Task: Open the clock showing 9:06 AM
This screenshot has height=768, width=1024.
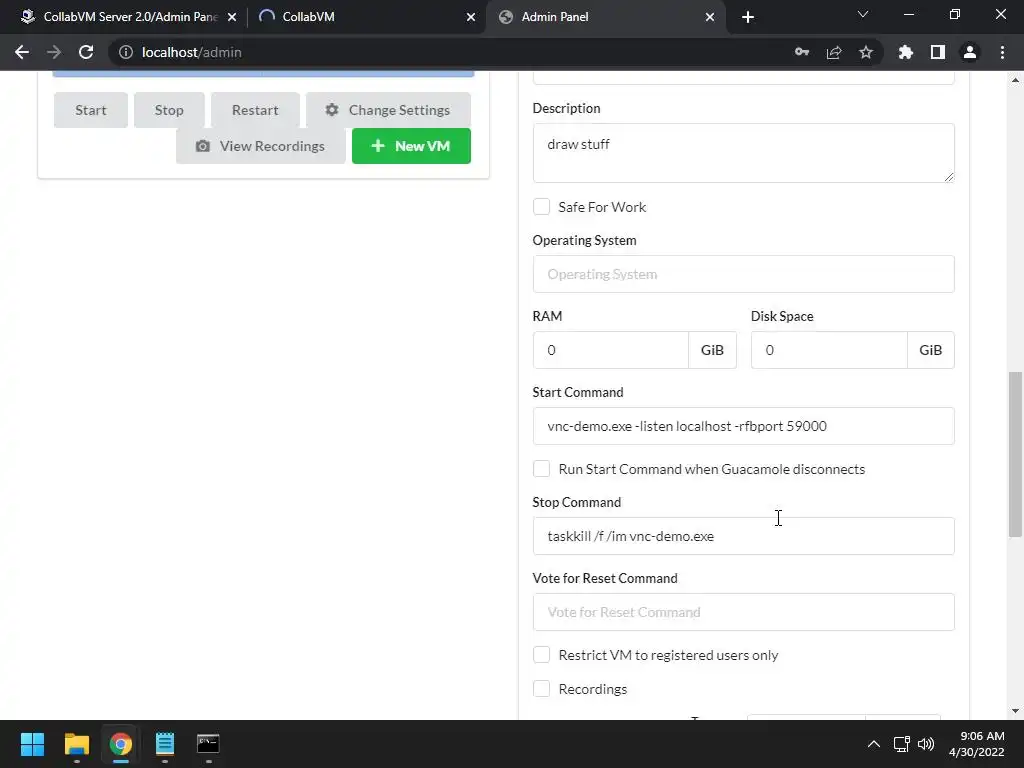Action: (976, 744)
